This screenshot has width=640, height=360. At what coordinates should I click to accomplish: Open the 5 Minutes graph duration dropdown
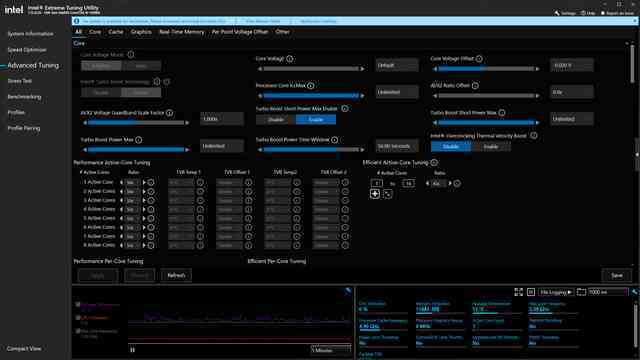coord(331,350)
